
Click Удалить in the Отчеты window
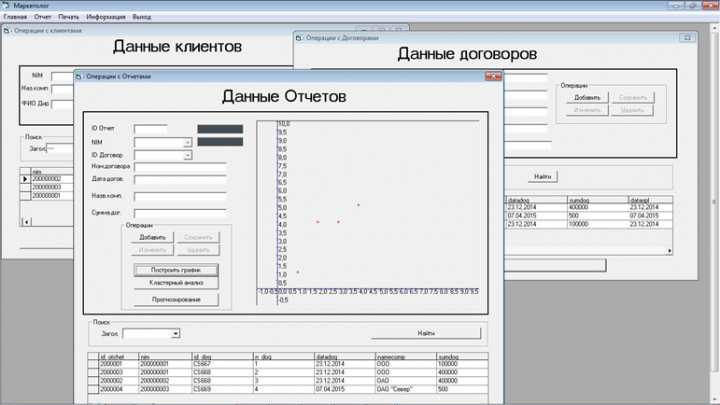(198, 250)
